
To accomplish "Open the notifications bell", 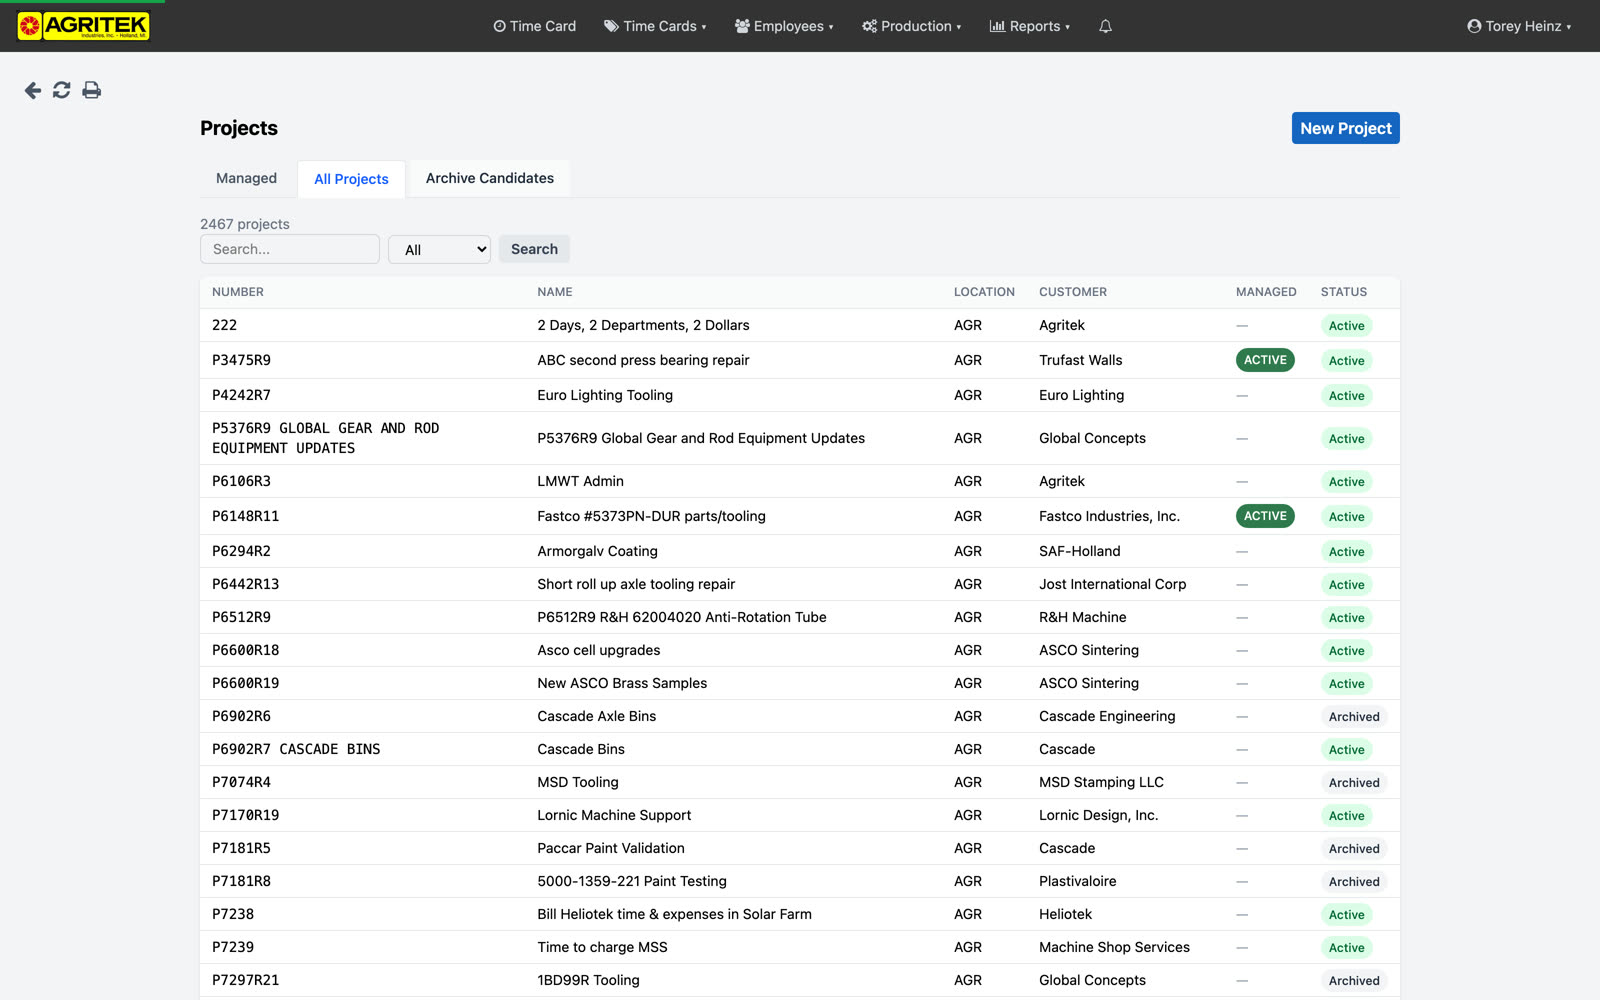I will [1105, 26].
